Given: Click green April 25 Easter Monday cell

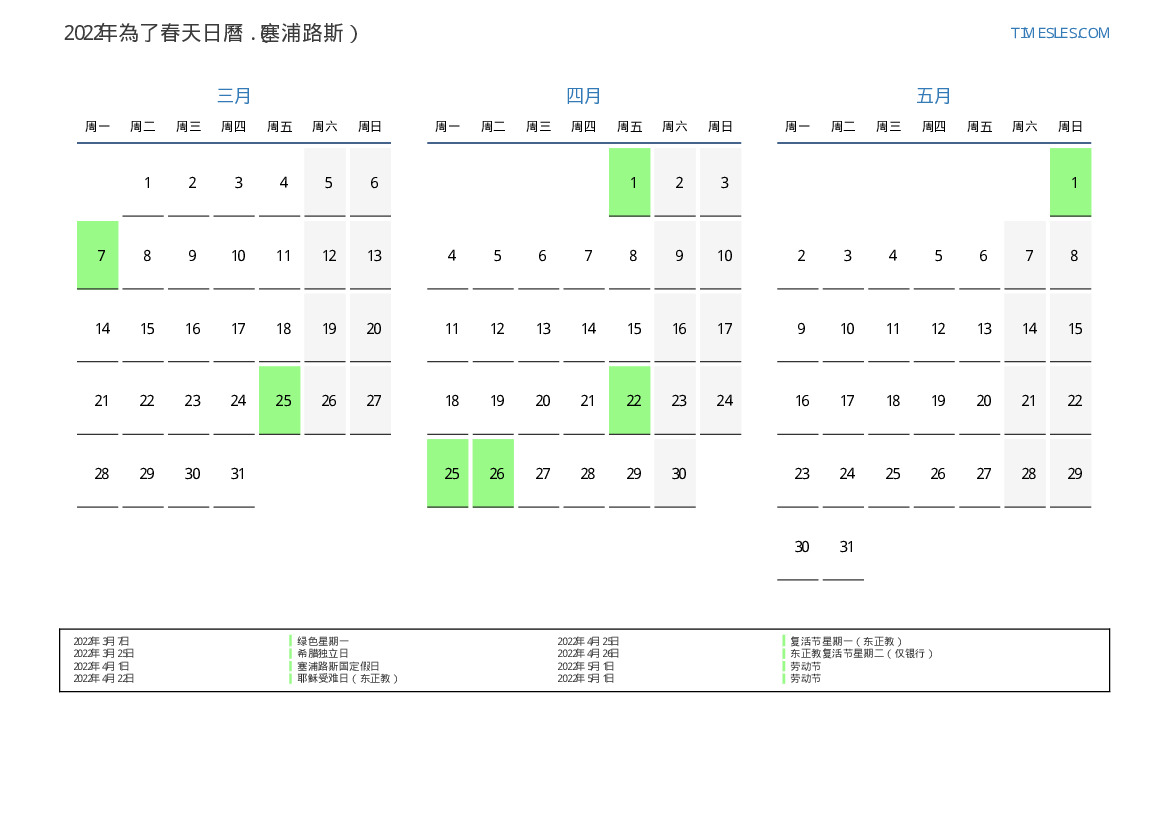Looking at the screenshot, I should [x=448, y=473].
